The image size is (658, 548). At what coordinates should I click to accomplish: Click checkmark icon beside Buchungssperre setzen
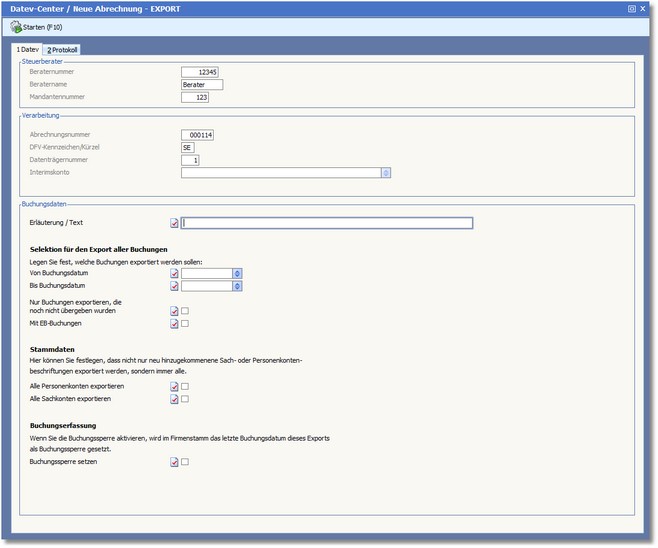(175, 462)
